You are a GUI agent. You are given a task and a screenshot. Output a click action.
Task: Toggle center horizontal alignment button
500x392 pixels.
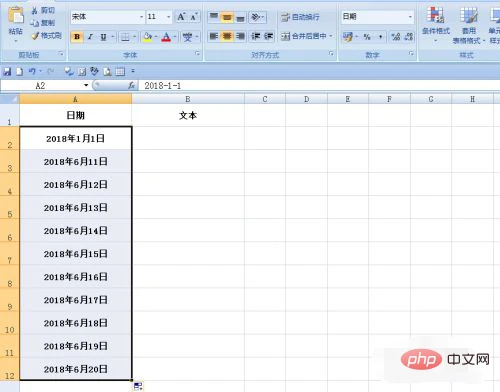[x=227, y=36]
